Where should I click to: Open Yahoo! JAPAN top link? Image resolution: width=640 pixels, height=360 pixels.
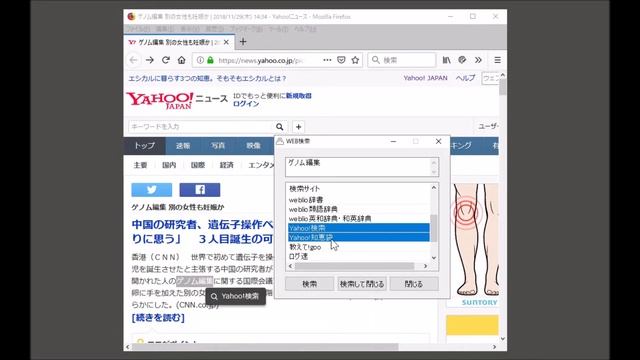pyautogui.click(x=425, y=78)
